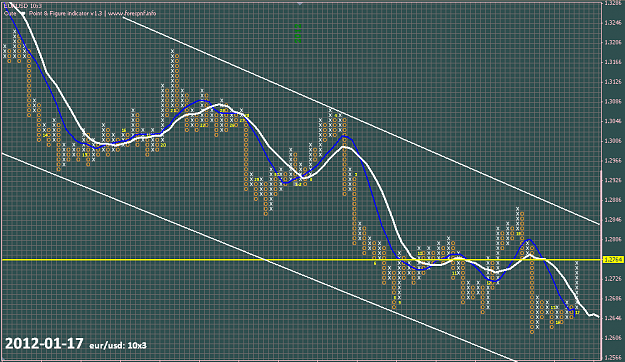
Task: Click the 1.3046 price scale label
Action: [x=613, y=121]
